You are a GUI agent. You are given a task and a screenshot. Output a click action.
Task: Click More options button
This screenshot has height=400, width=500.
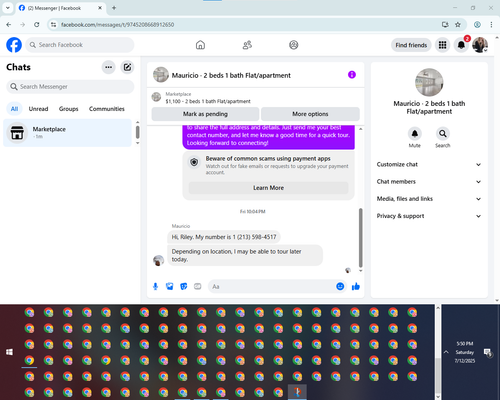click(310, 114)
